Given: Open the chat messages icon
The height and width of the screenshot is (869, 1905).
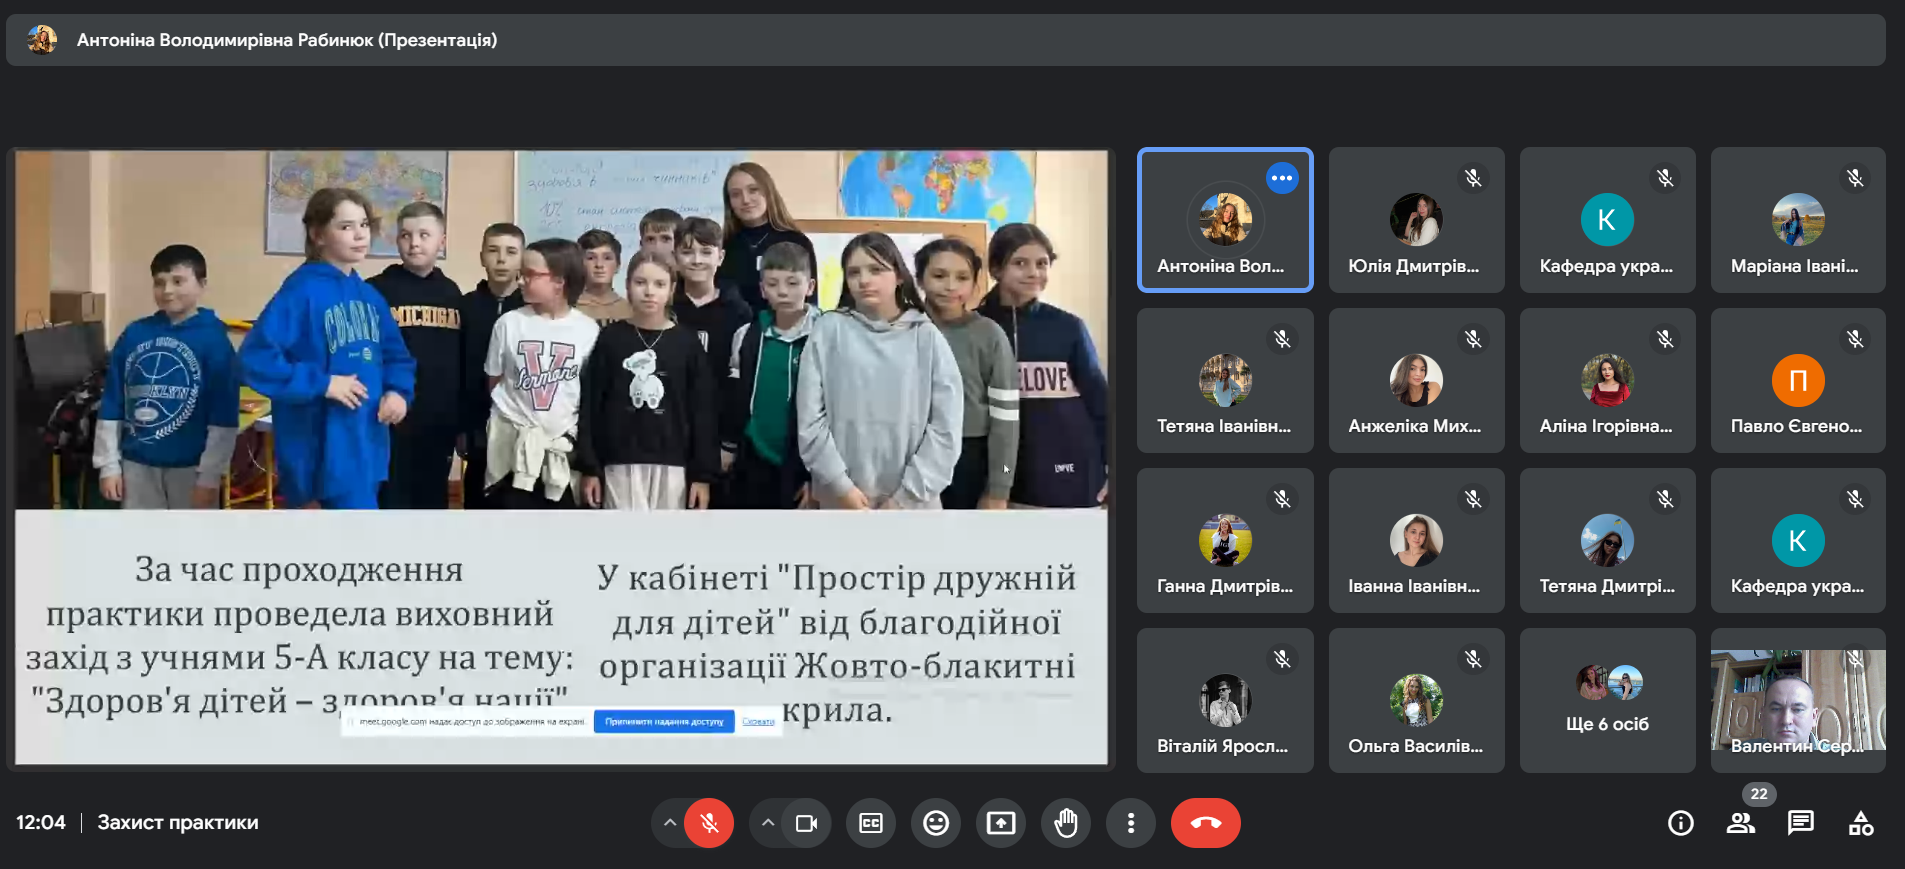Looking at the screenshot, I should coord(1801,823).
